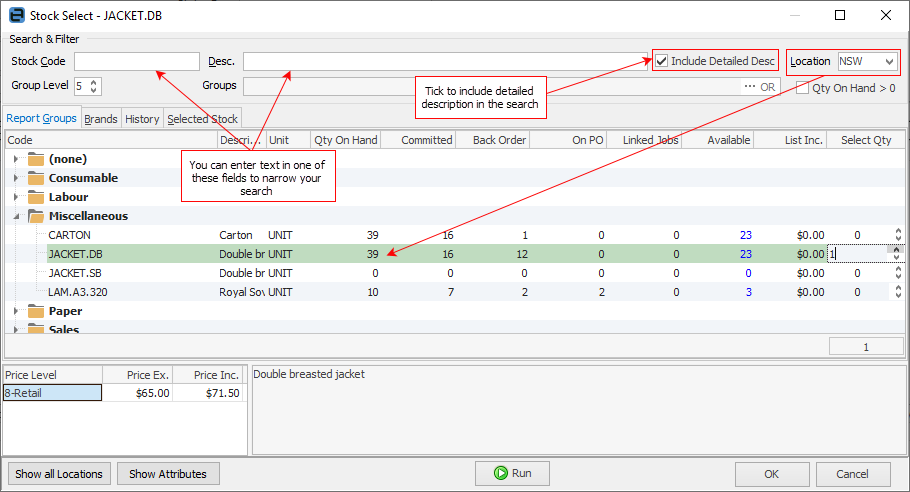Open the Selected Stock tab

203,119
